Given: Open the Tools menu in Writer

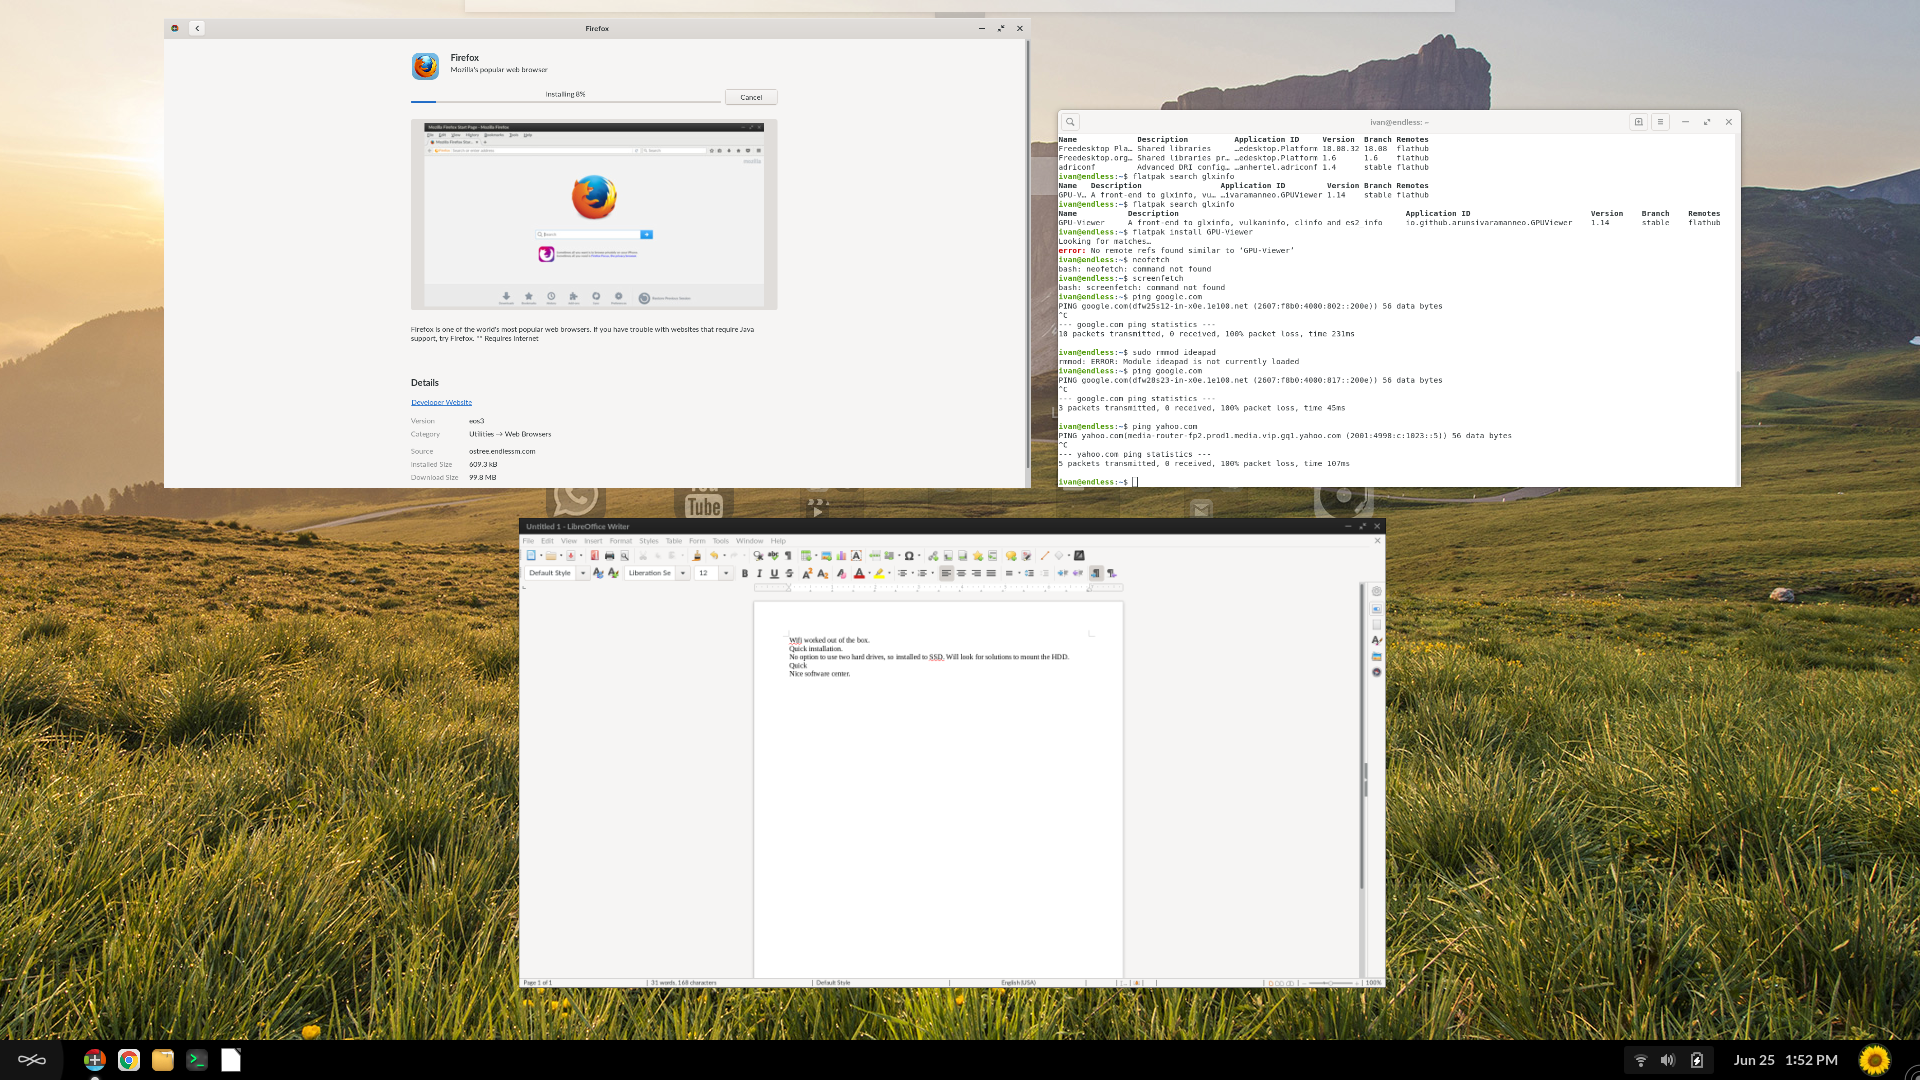Looking at the screenshot, I should coord(720,541).
